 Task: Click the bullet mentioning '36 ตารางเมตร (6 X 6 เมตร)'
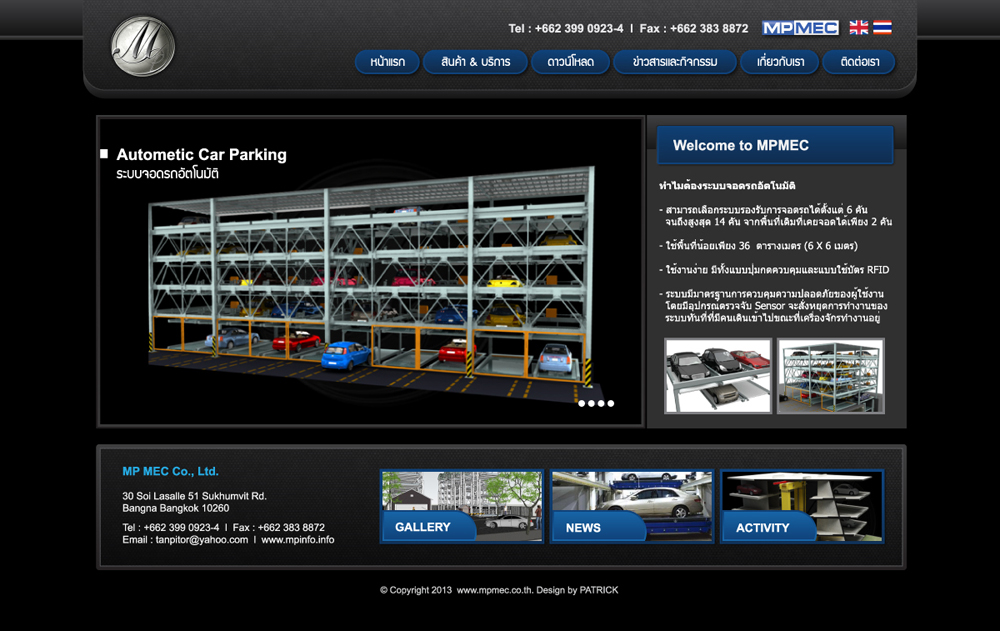point(758,246)
